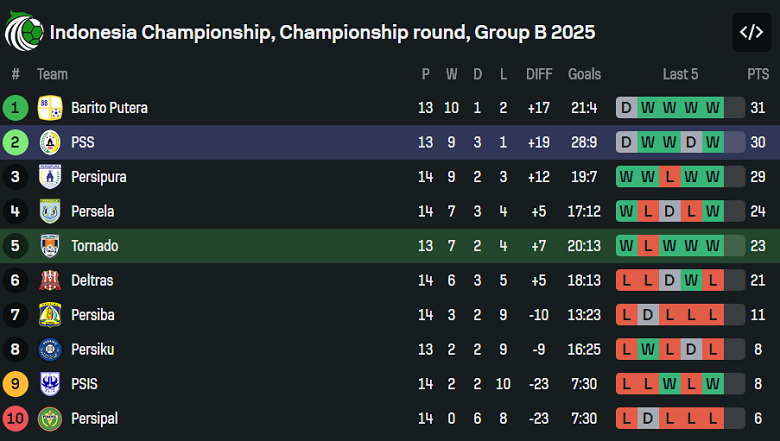Click the Tornado team crest
Viewport: 780px width, 441px height.
click(x=50, y=246)
